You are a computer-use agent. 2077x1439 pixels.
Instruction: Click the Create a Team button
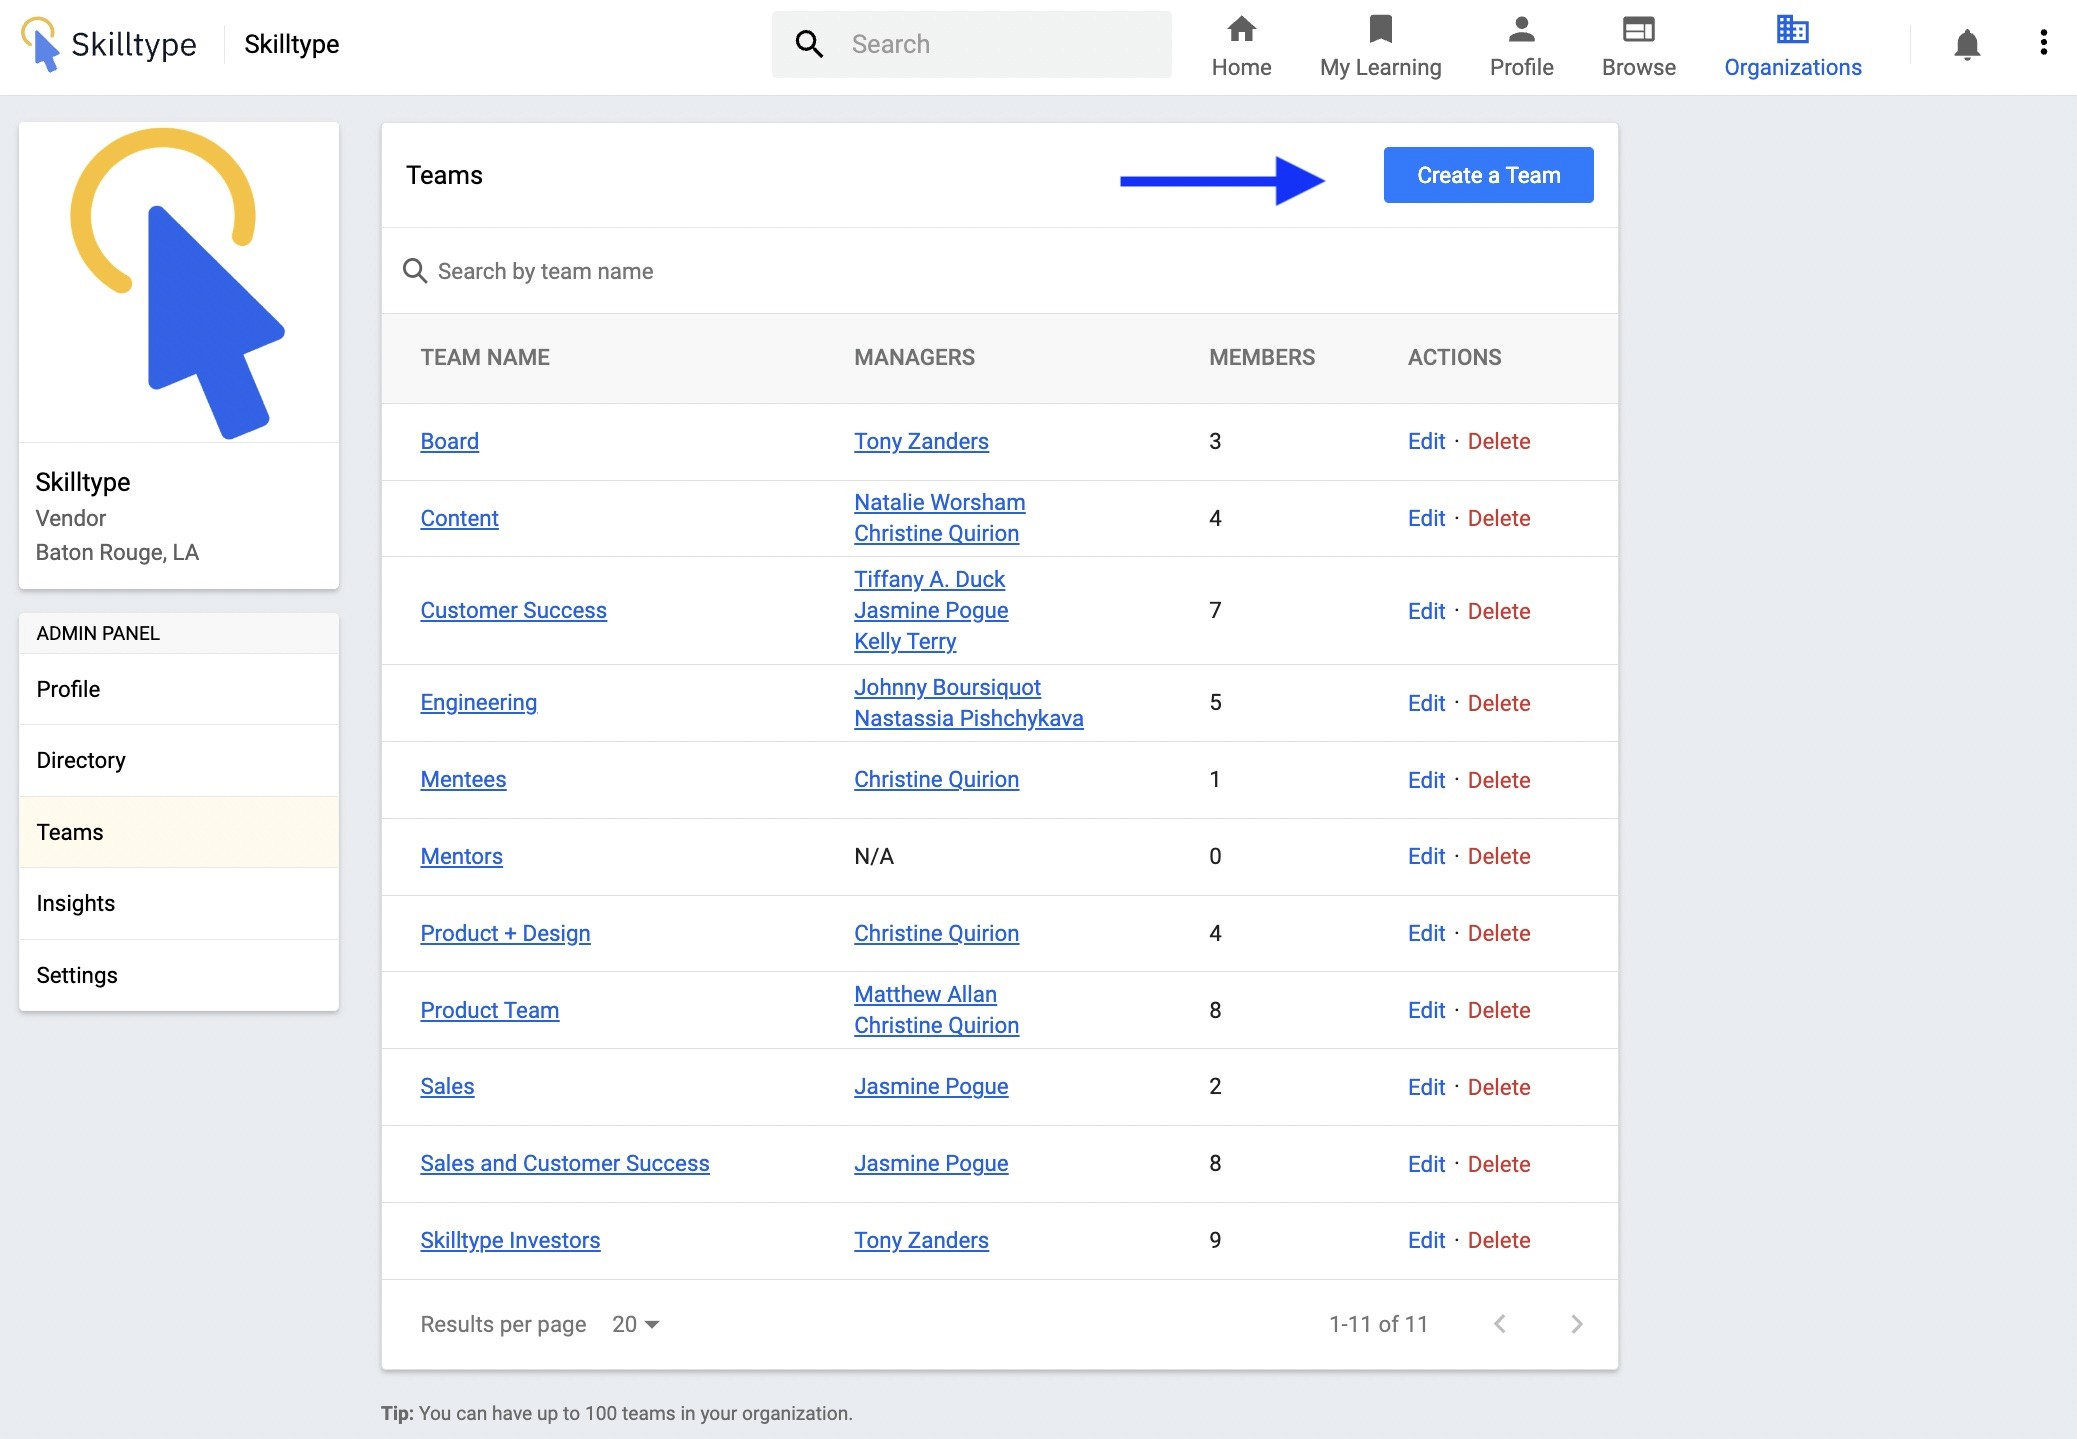(x=1488, y=175)
